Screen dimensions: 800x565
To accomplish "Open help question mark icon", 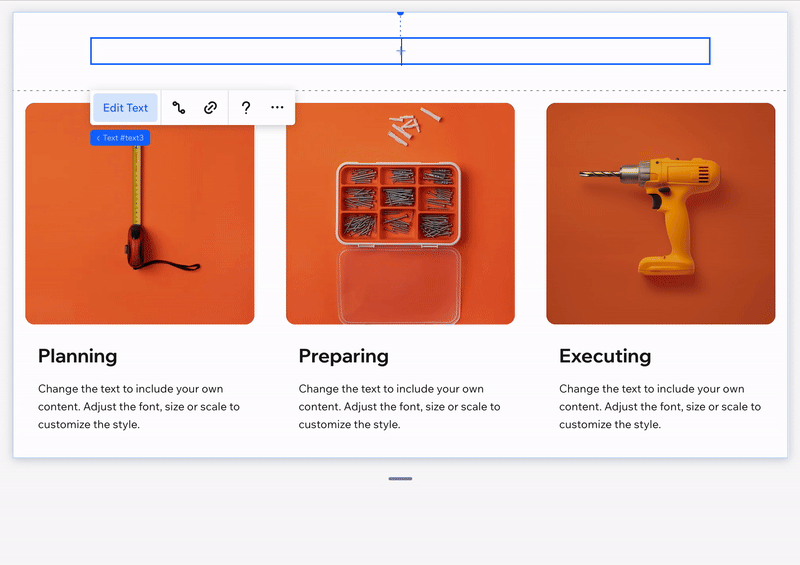I will coord(246,108).
